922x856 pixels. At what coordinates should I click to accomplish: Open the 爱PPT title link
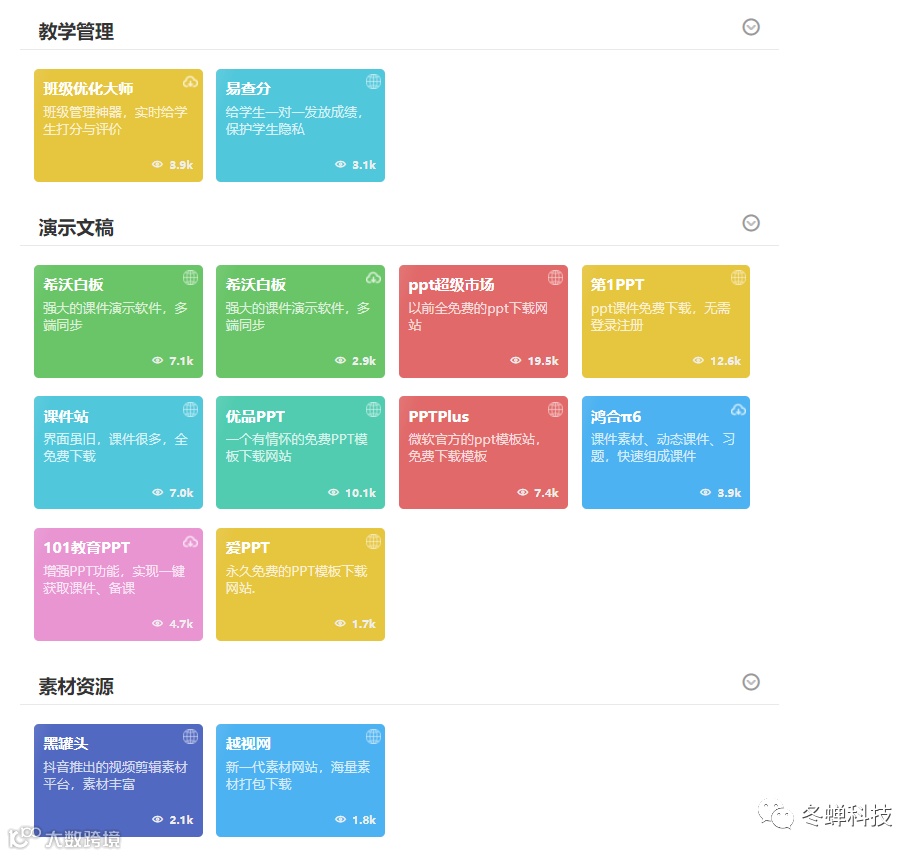pos(248,548)
